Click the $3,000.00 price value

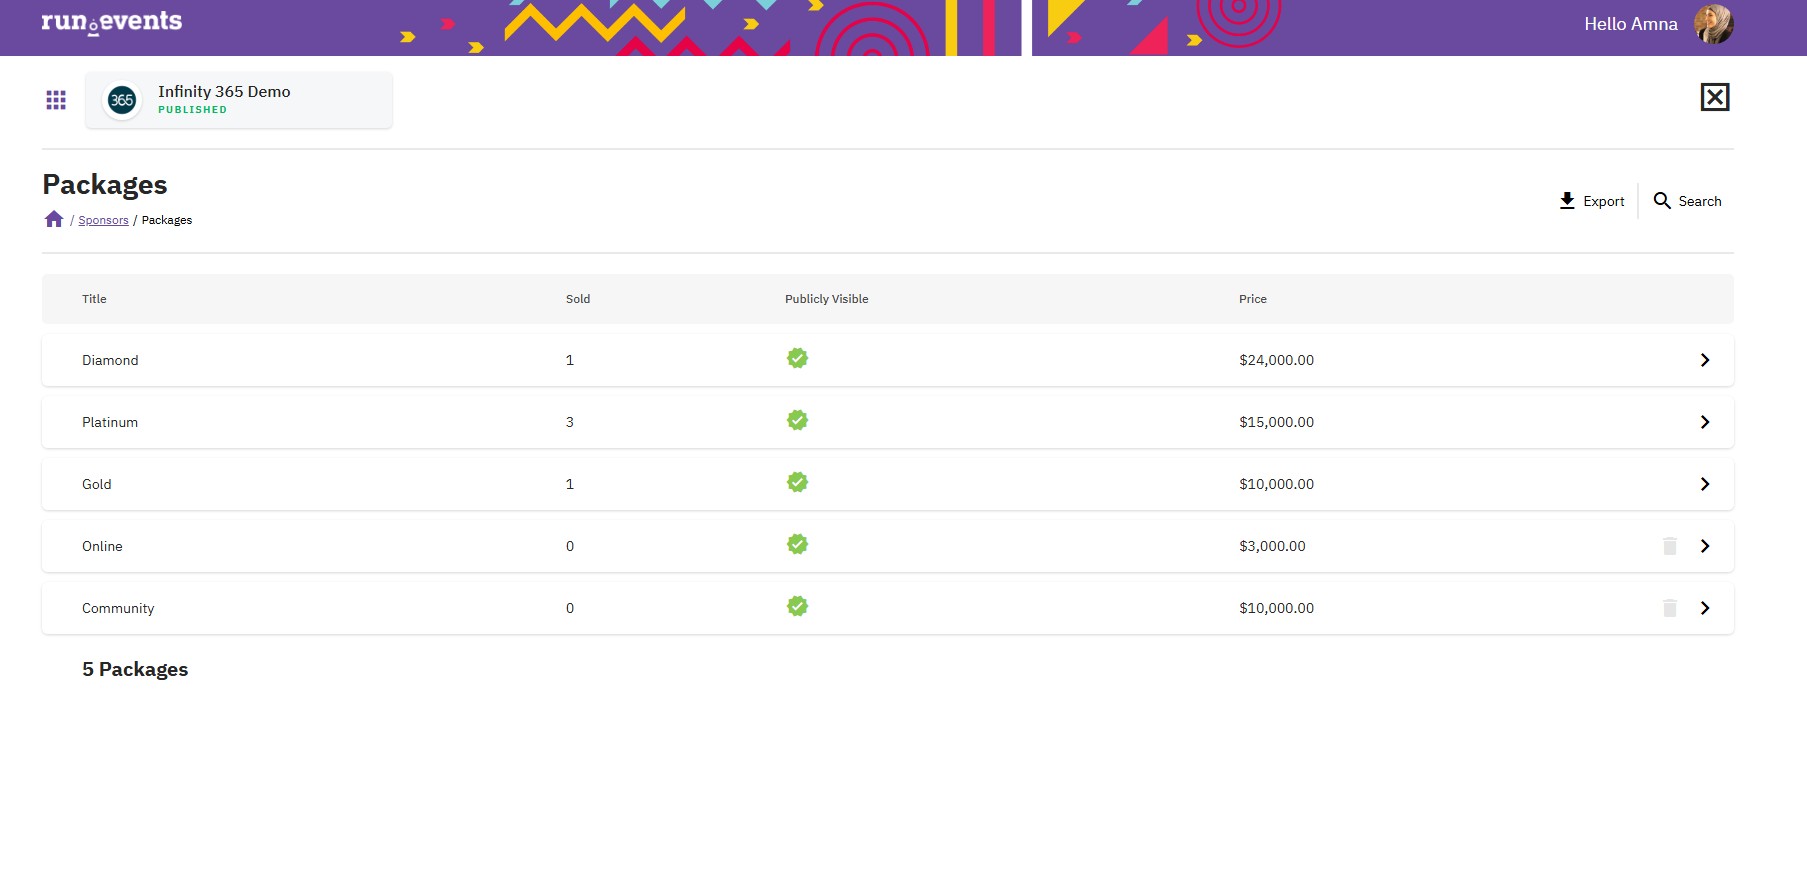[x=1272, y=546]
